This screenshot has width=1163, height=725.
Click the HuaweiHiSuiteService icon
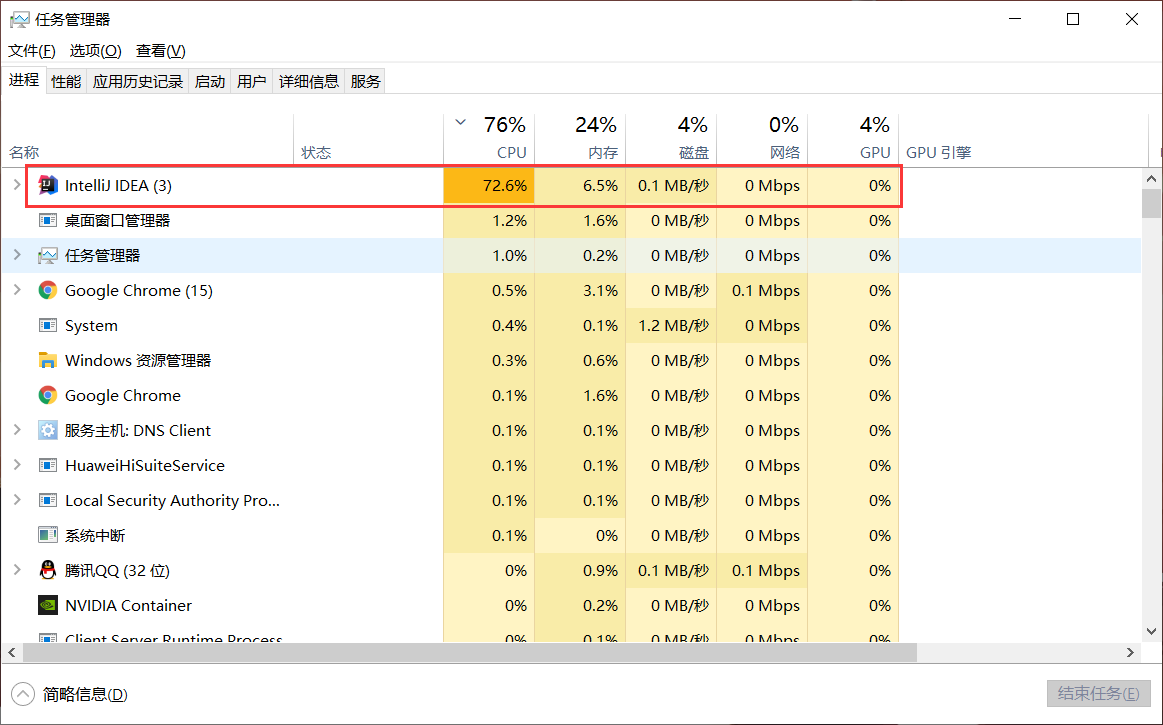coord(48,465)
